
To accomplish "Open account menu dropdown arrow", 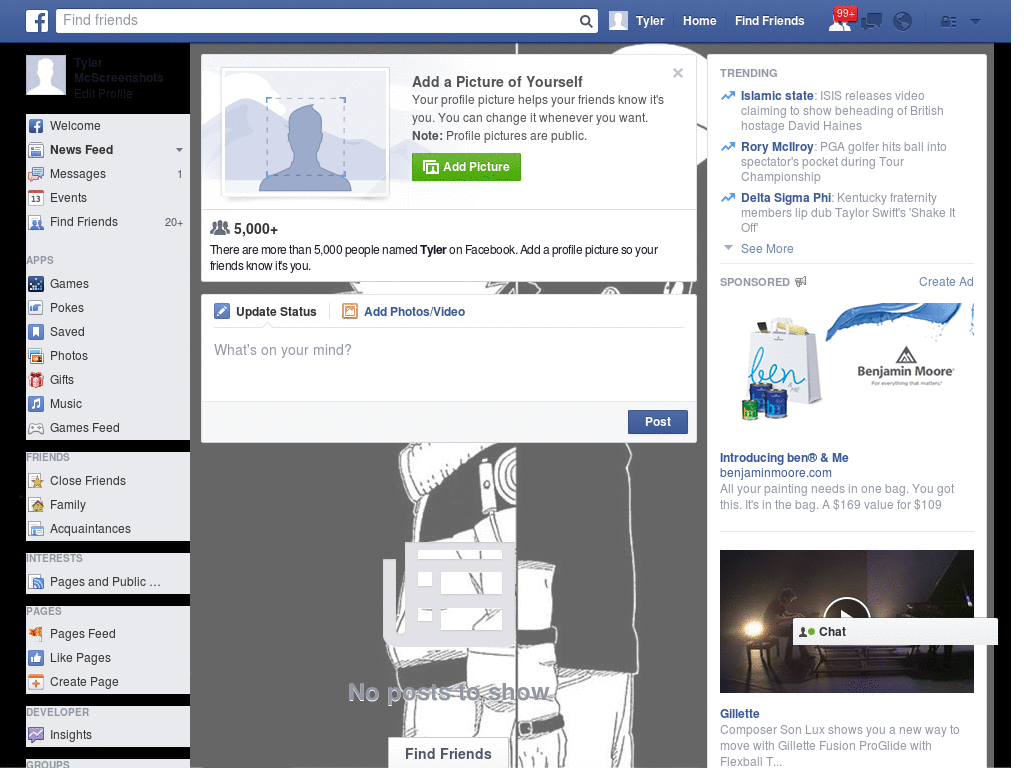I will (975, 22).
